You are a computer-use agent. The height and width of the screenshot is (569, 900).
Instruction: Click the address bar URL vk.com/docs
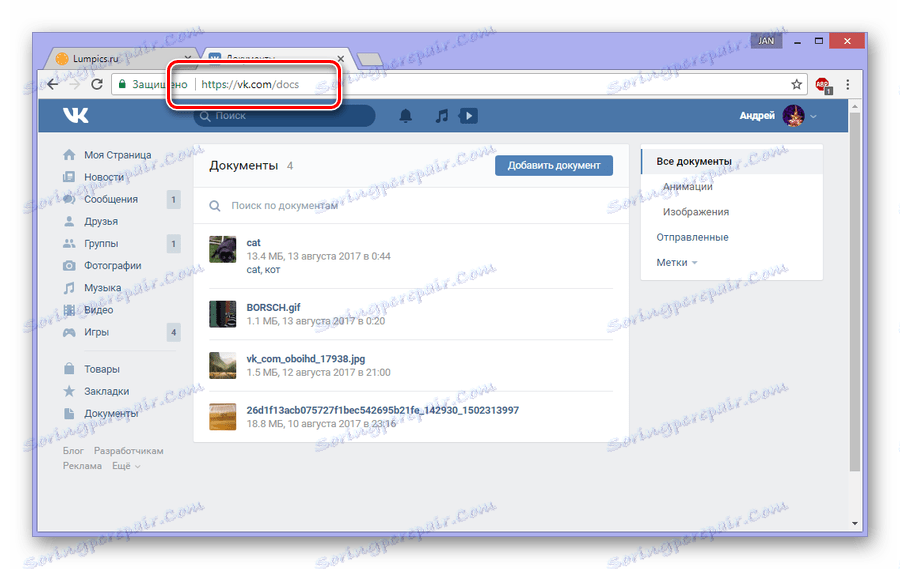[x=250, y=84]
